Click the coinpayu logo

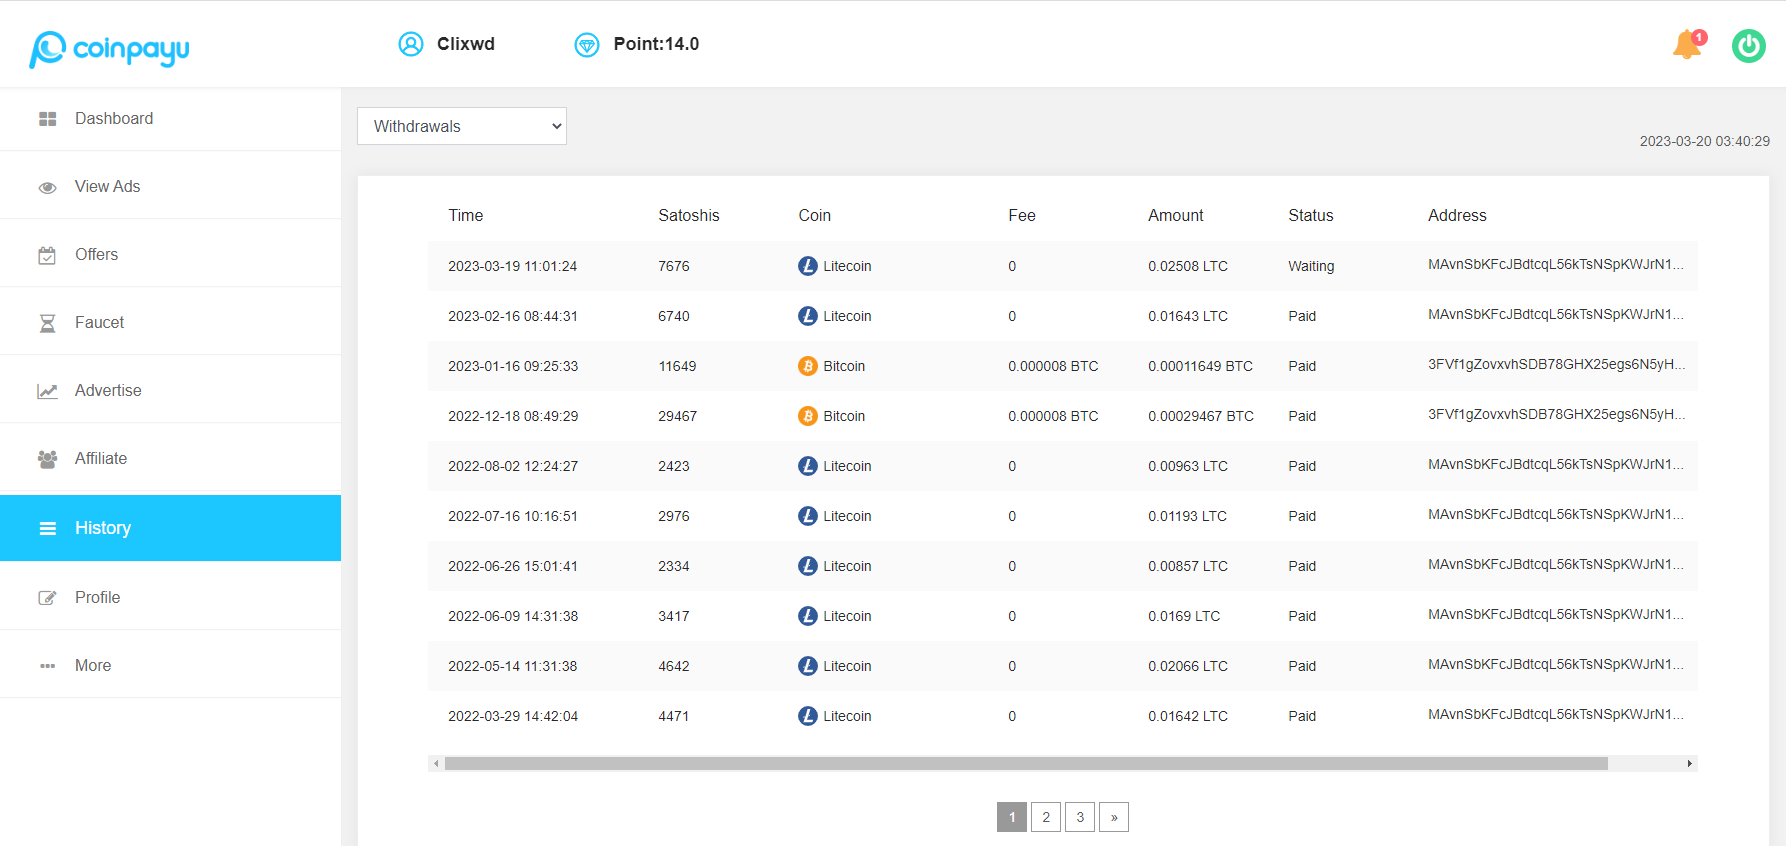(109, 48)
